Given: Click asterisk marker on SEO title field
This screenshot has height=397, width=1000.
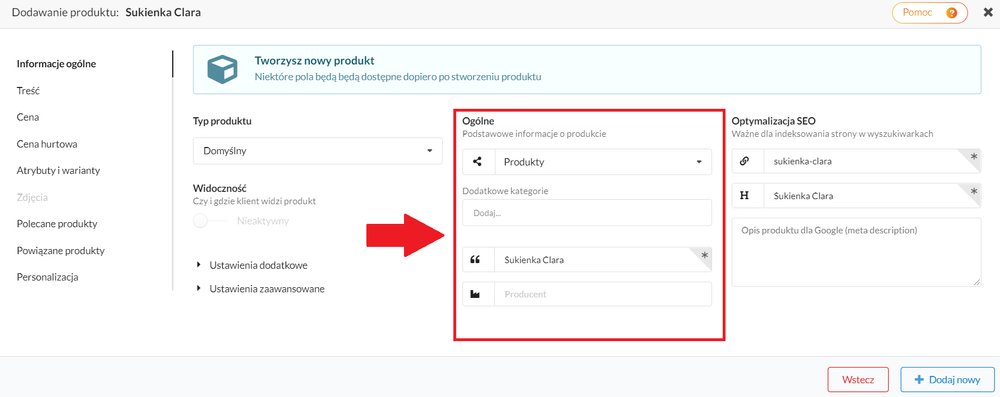Looking at the screenshot, I should click(x=973, y=191).
